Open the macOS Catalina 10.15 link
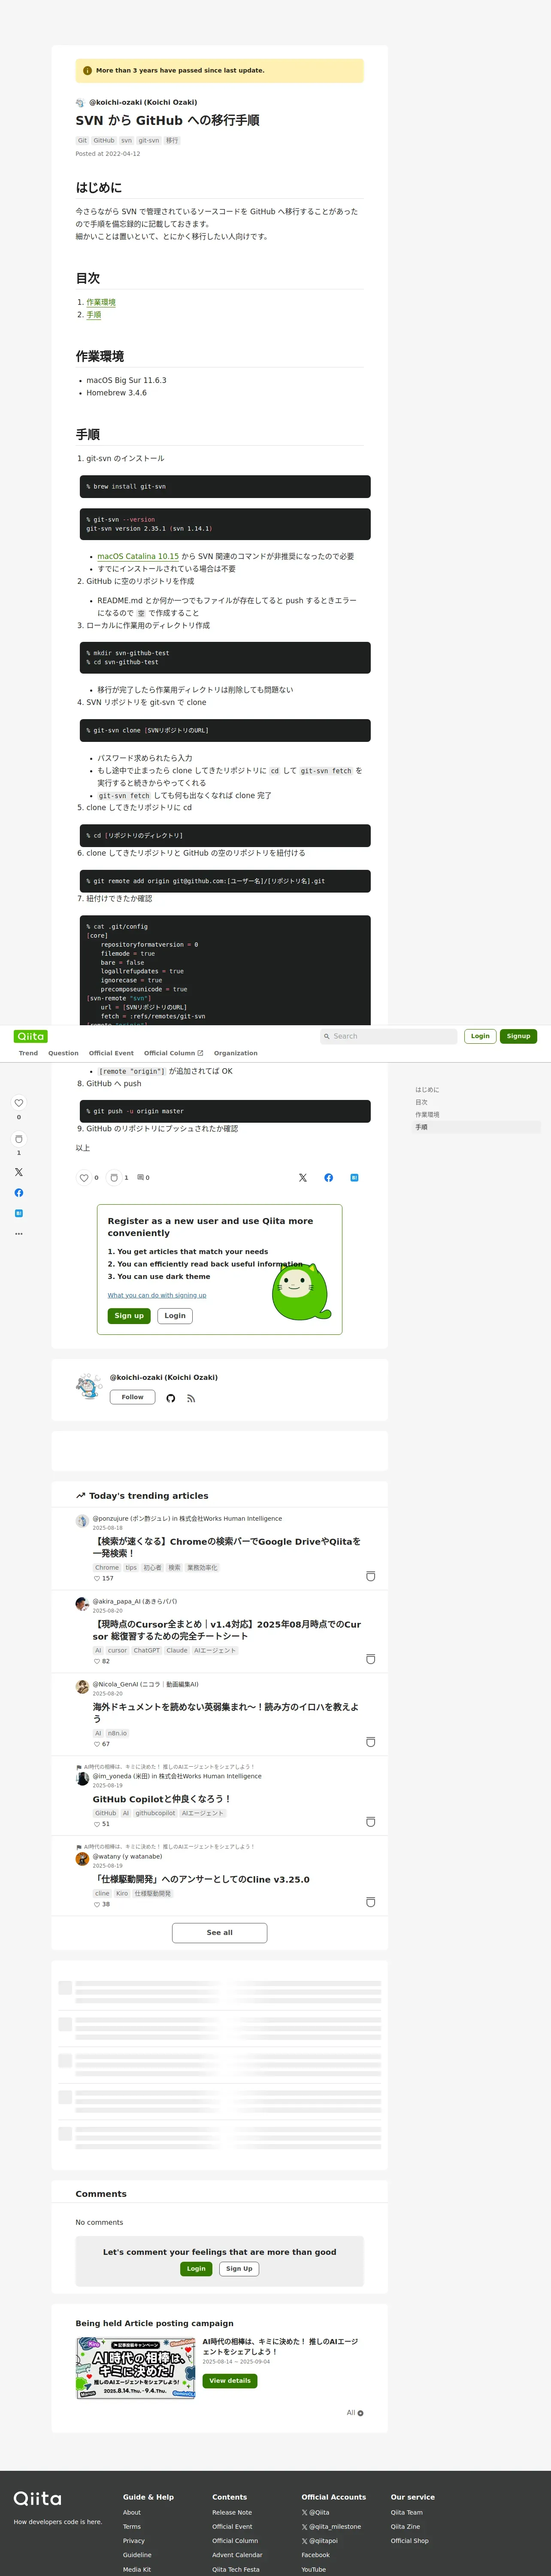 [x=138, y=557]
